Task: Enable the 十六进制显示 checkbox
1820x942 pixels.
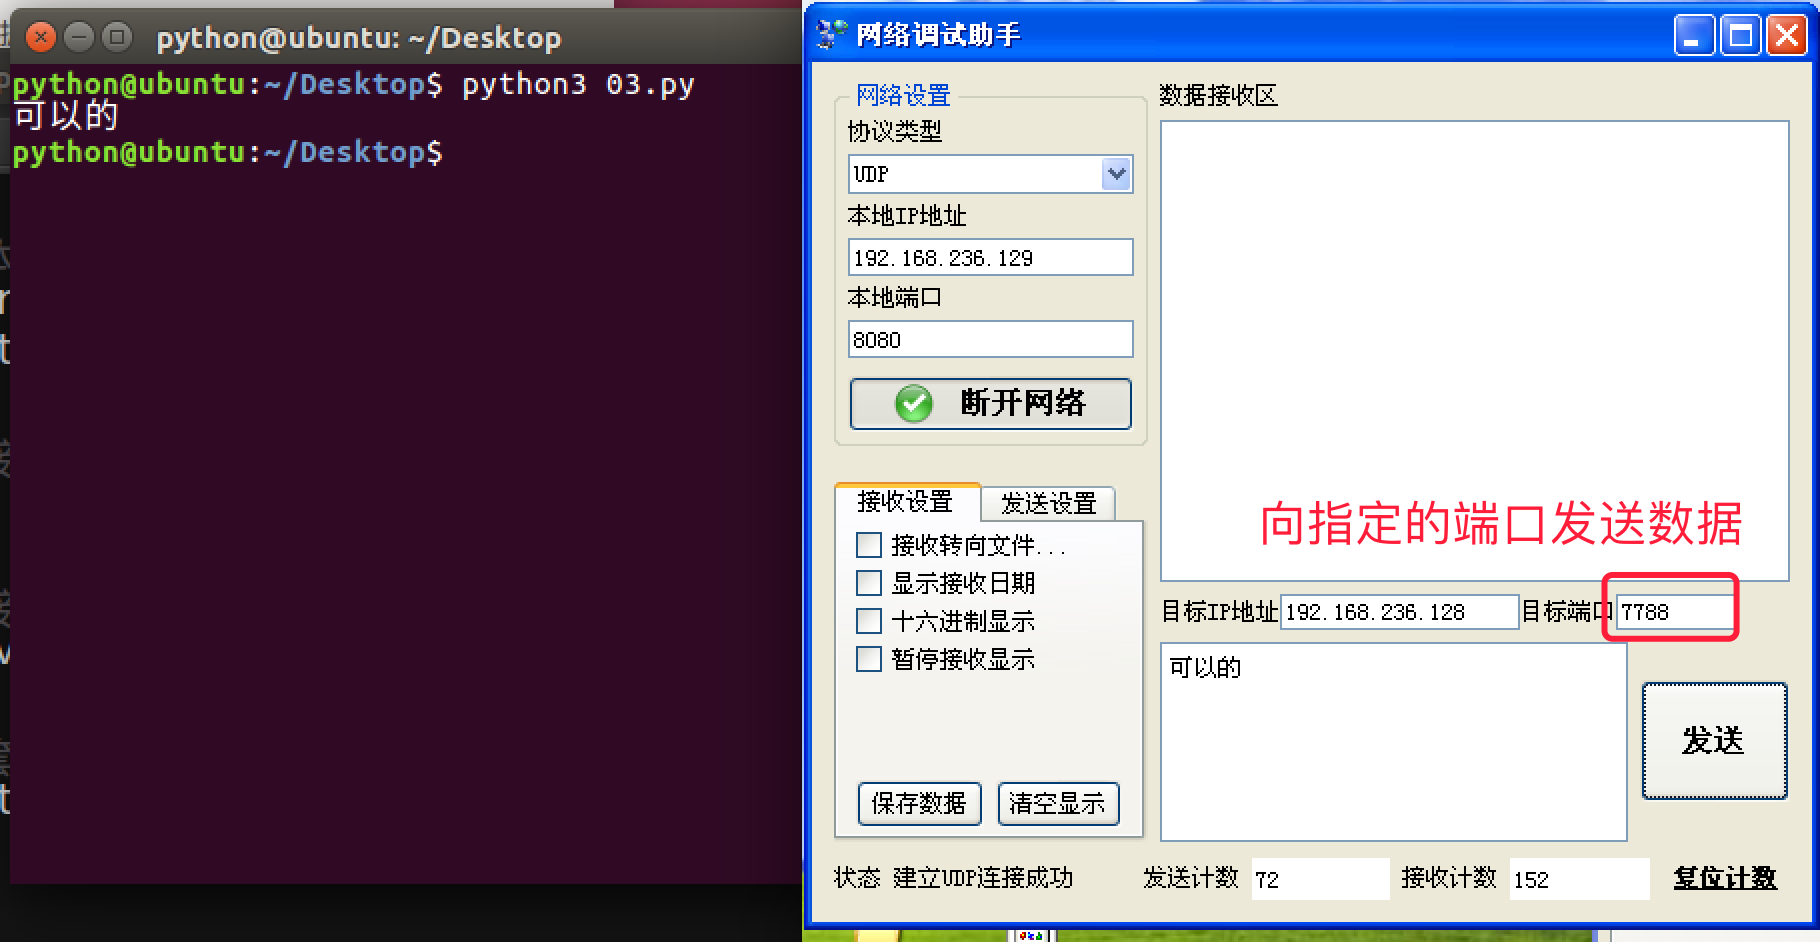Action: click(x=868, y=621)
